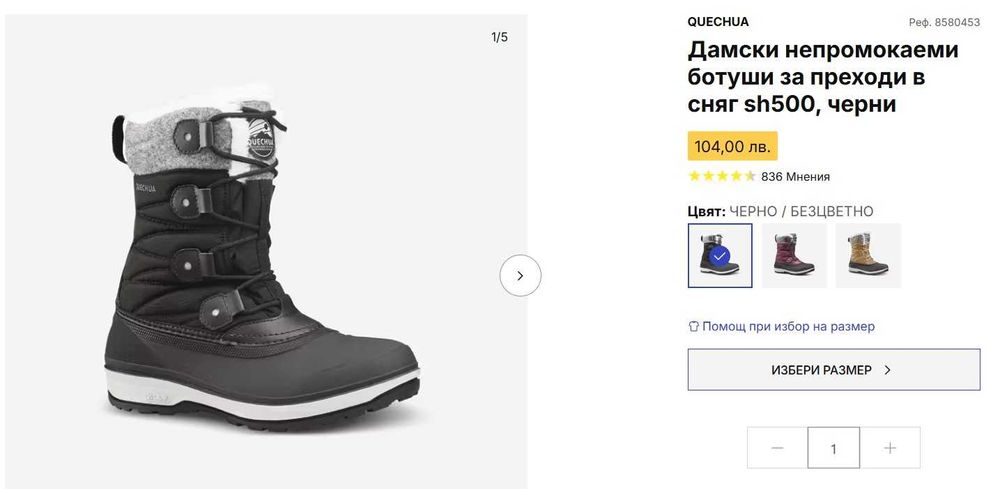Pick the tan boot color variant

tap(868, 255)
